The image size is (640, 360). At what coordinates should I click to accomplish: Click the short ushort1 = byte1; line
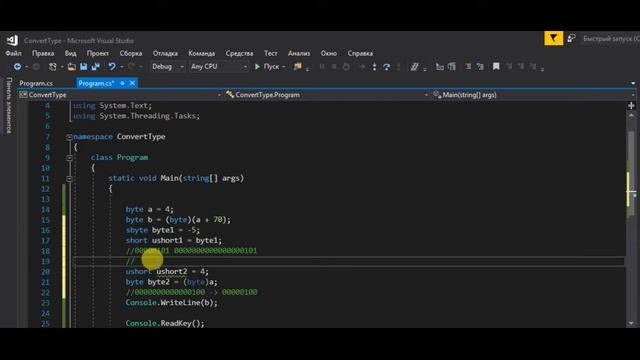[x=174, y=240]
